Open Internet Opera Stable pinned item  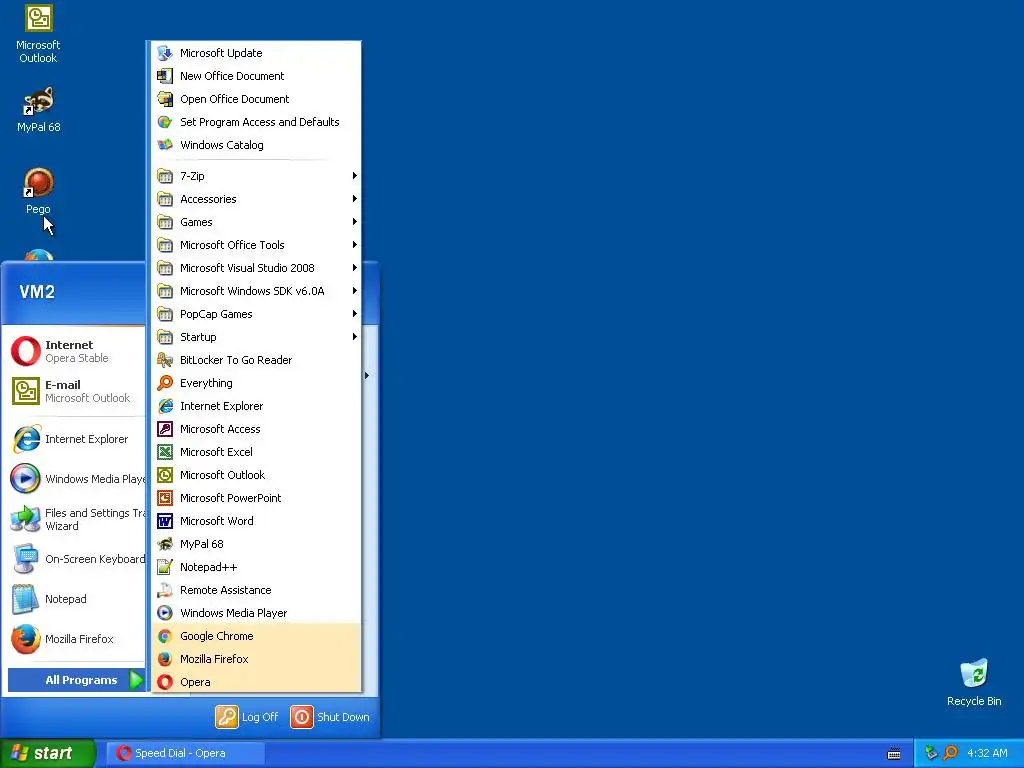(76, 351)
